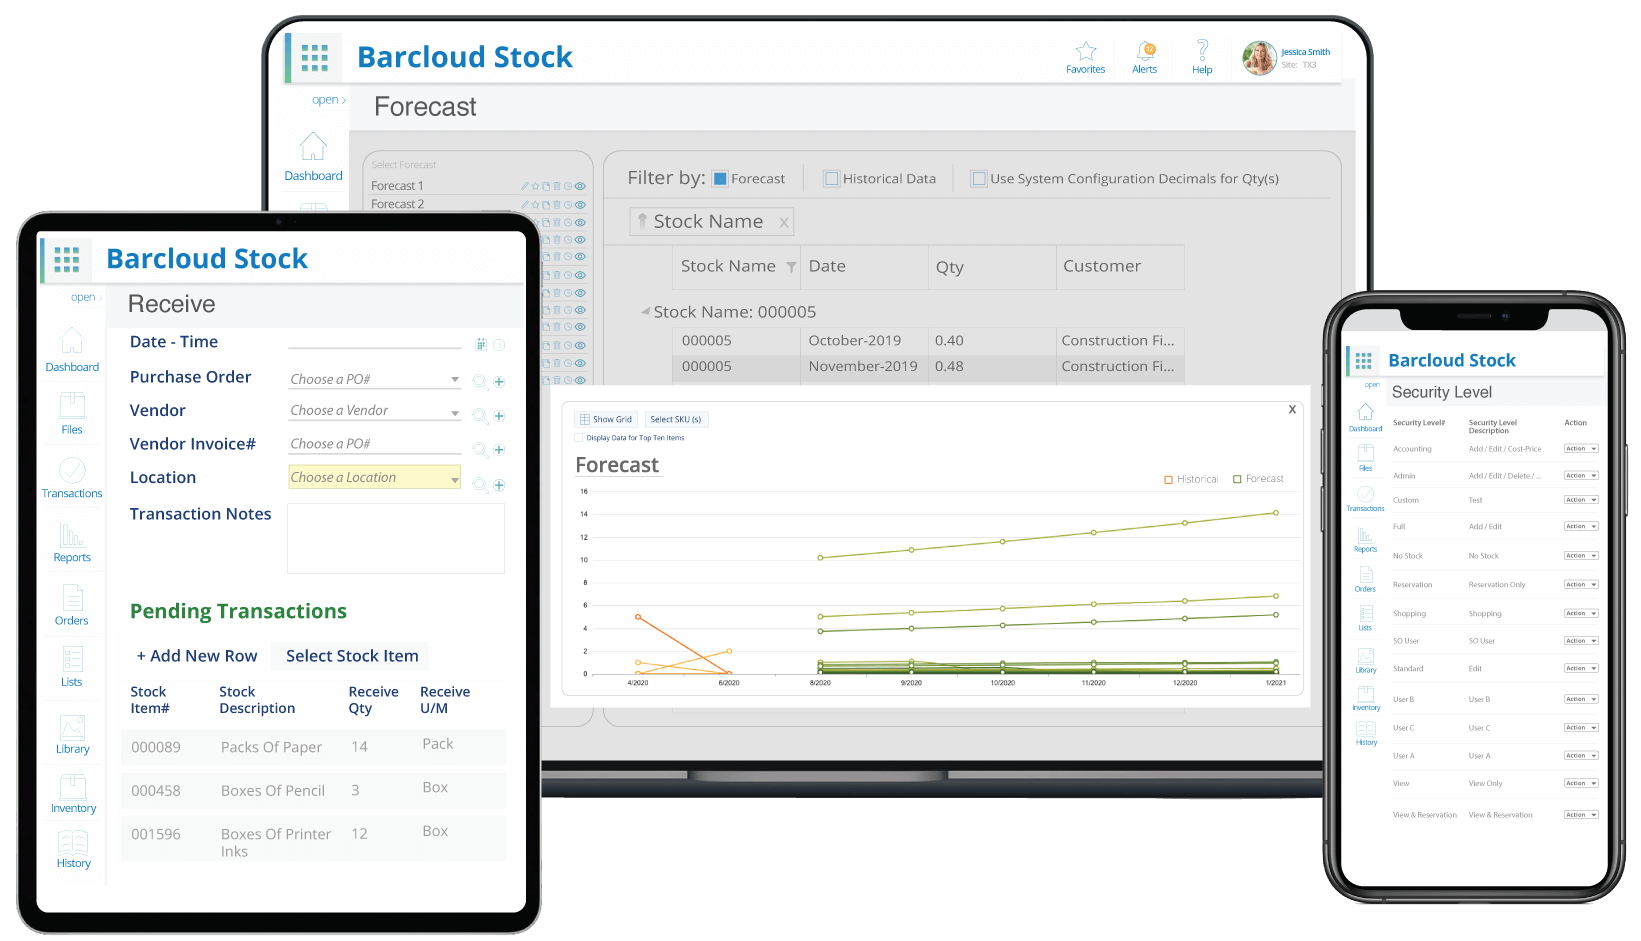
Task: Open Action dropdown for No Stock row
Action: click(1581, 556)
